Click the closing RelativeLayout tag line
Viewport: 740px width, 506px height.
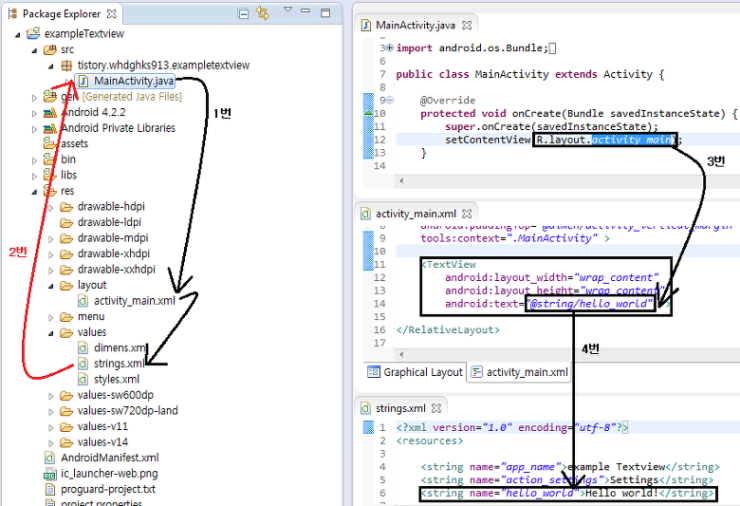pyautogui.click(x=448, y=329)
